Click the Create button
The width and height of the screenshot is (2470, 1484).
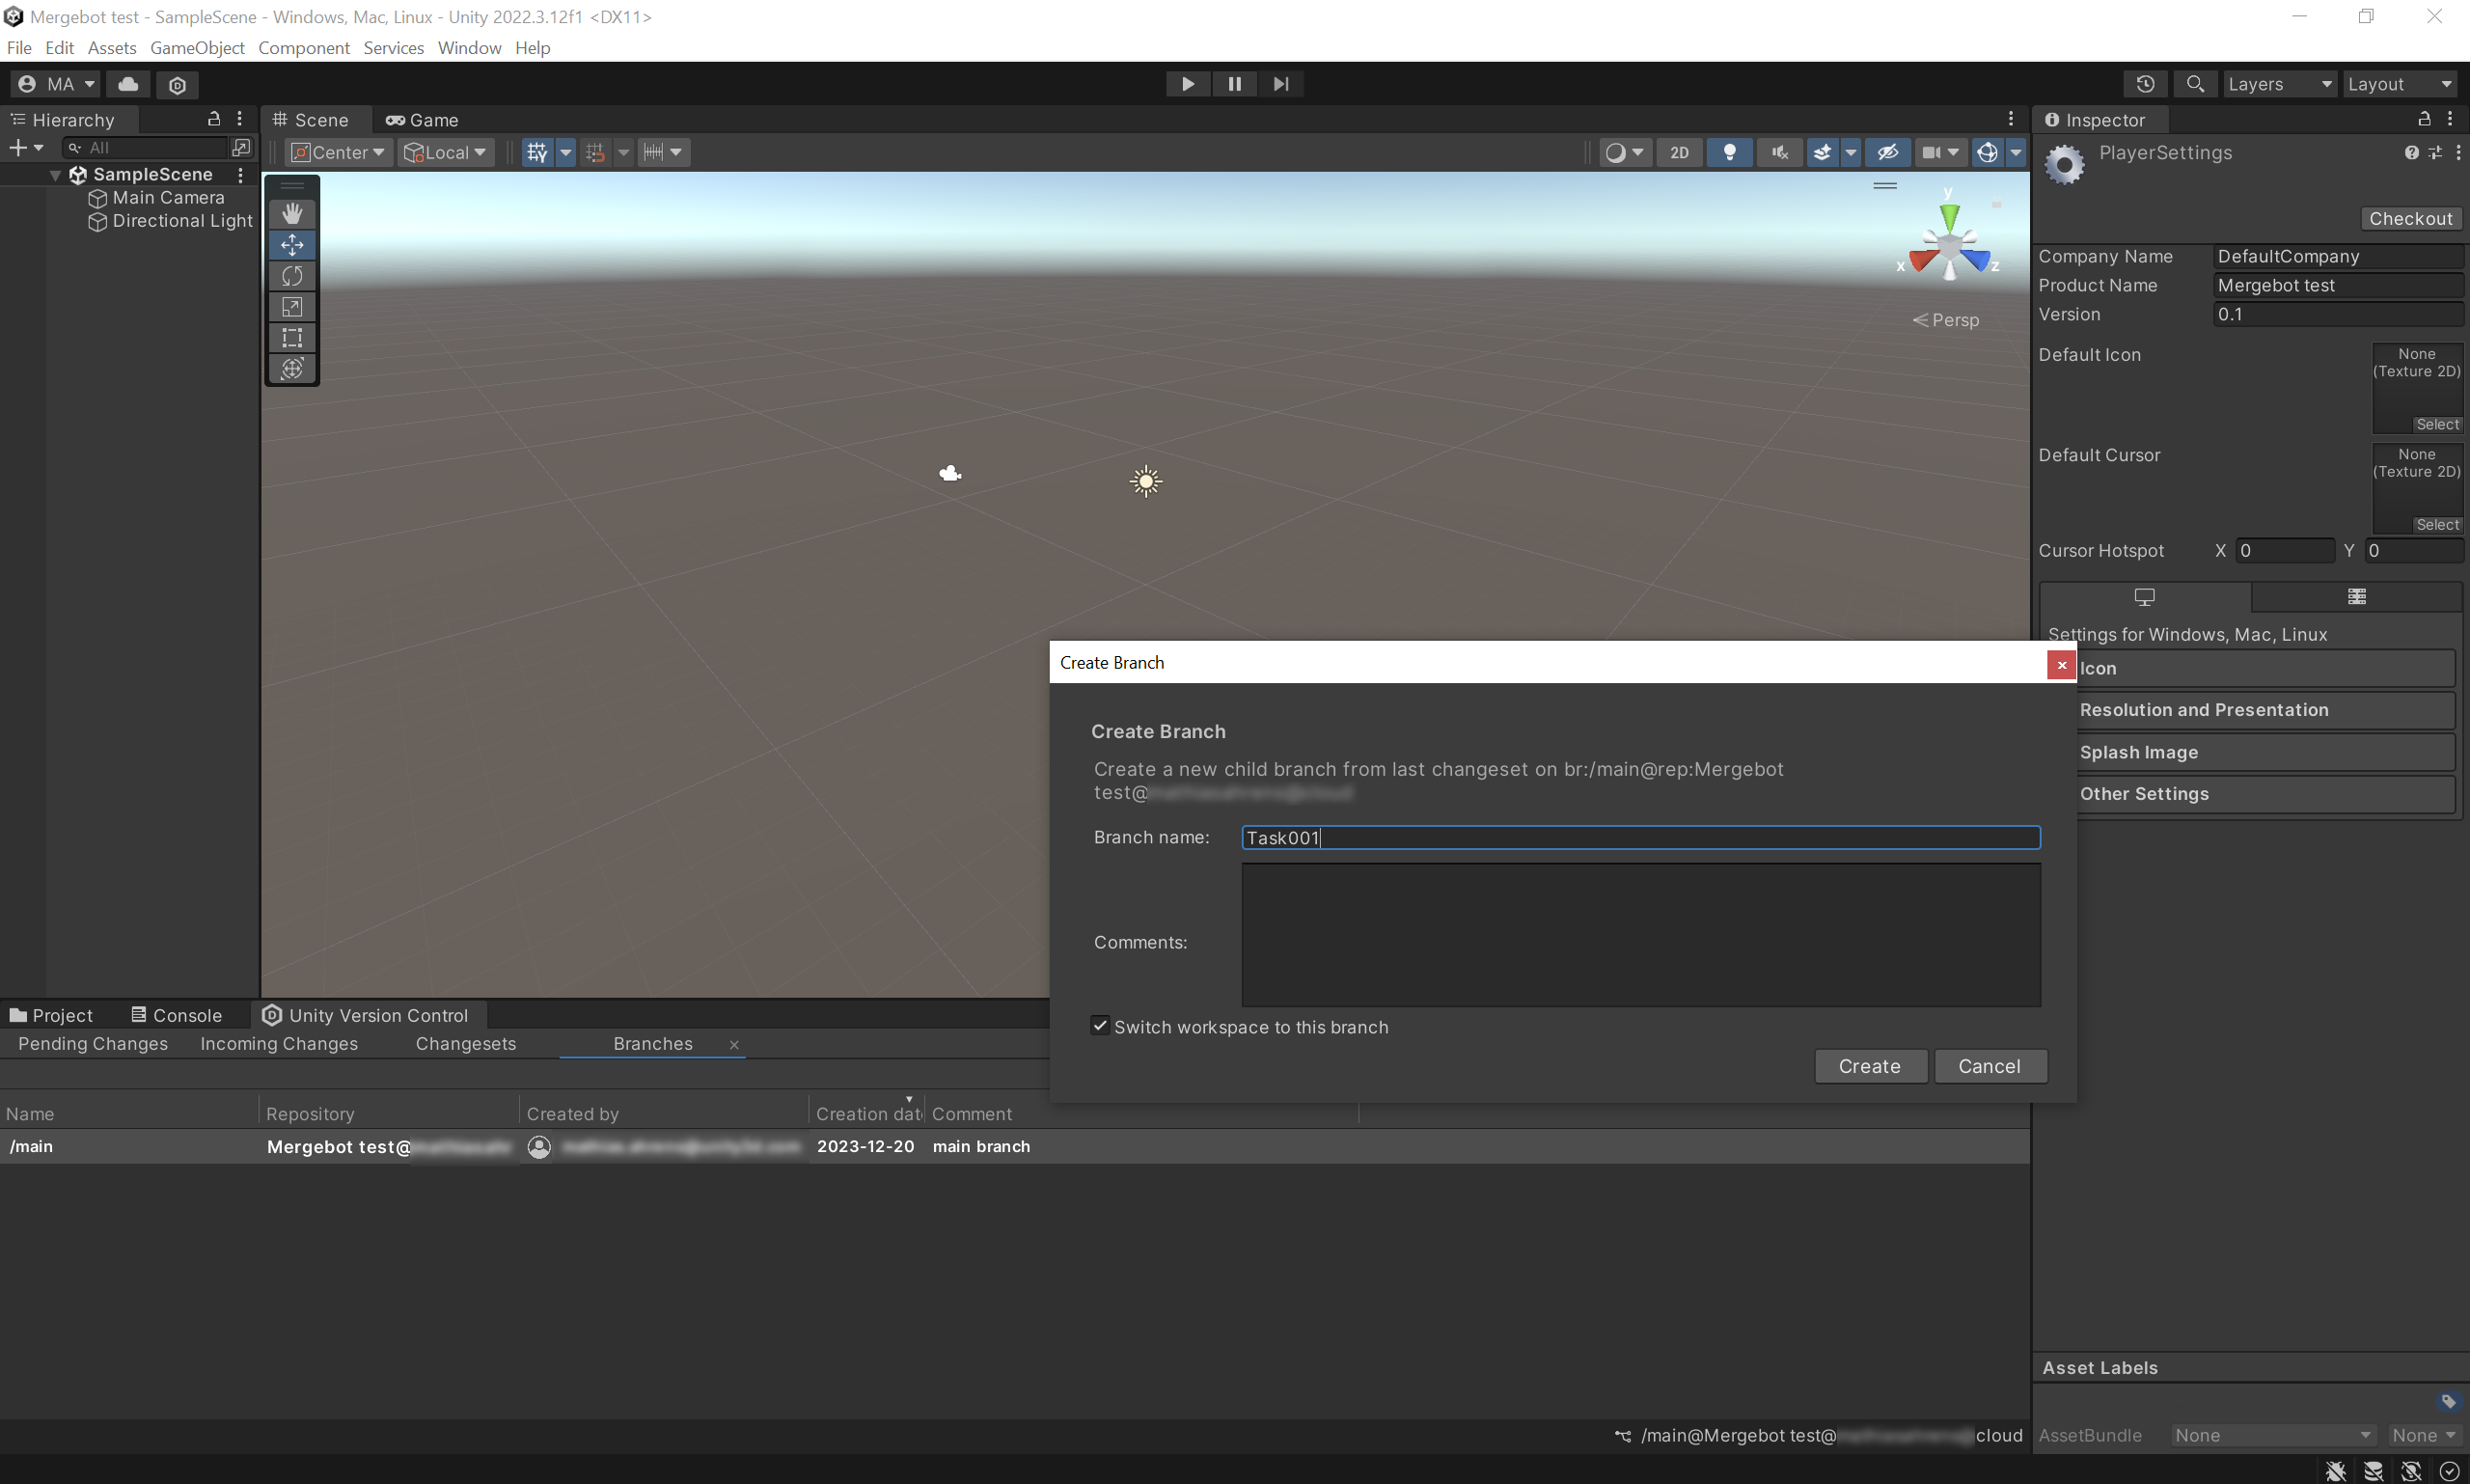pos(1869,1066)
